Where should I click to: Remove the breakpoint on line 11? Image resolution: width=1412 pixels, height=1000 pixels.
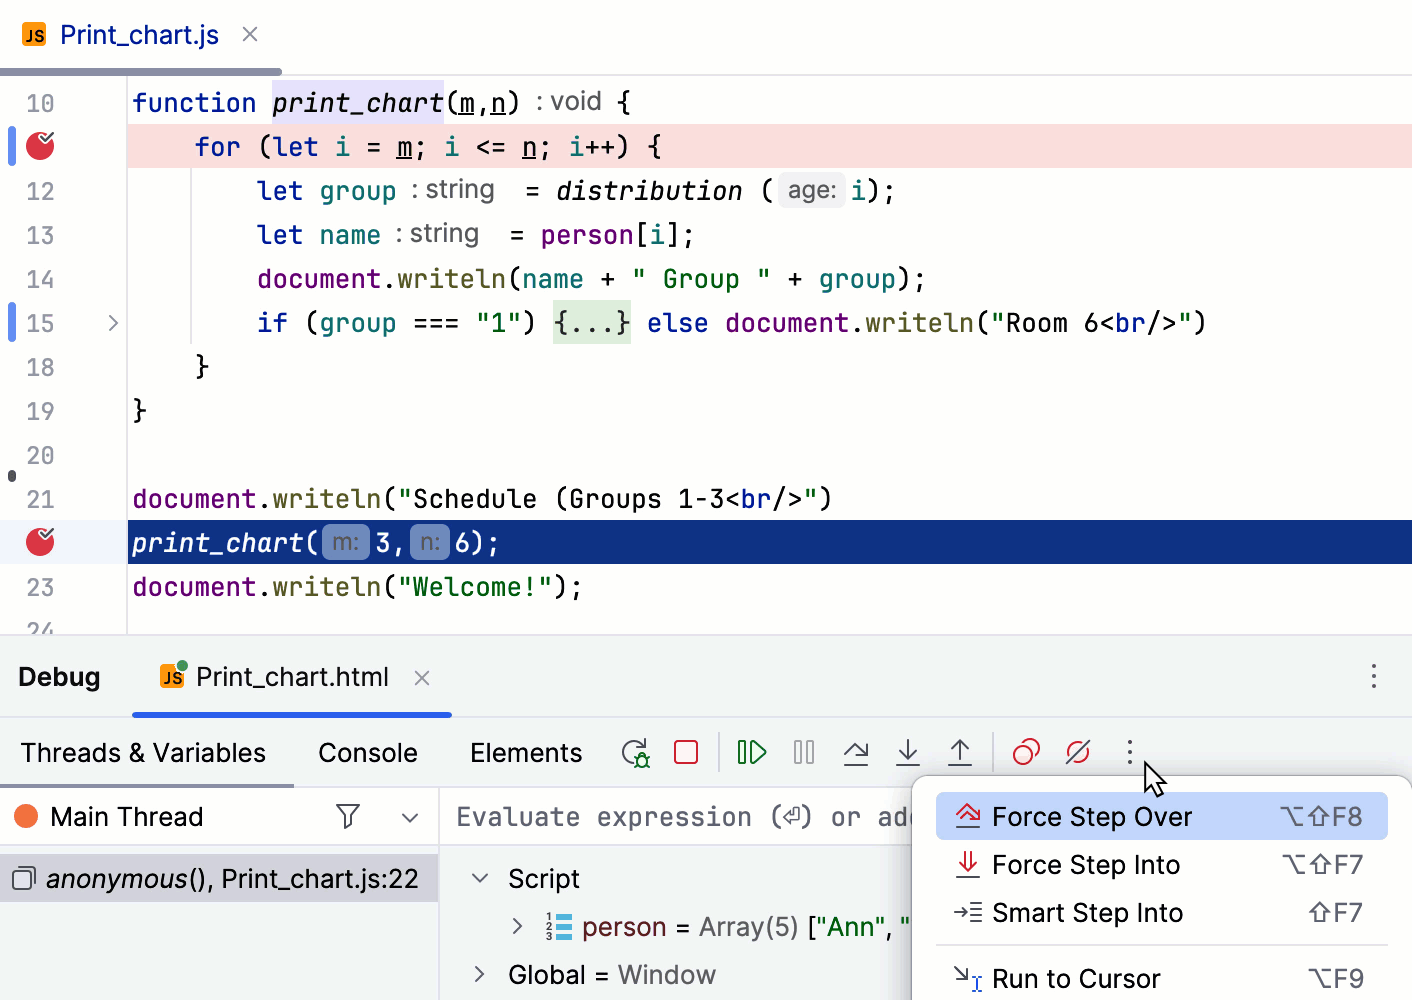[39, 145]
